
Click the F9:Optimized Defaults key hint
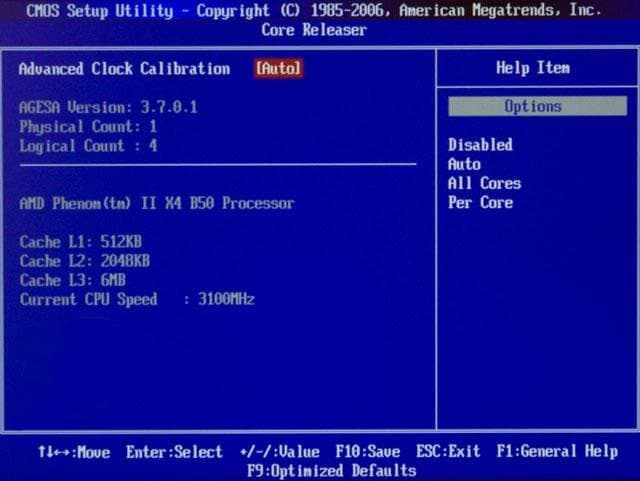331,471
